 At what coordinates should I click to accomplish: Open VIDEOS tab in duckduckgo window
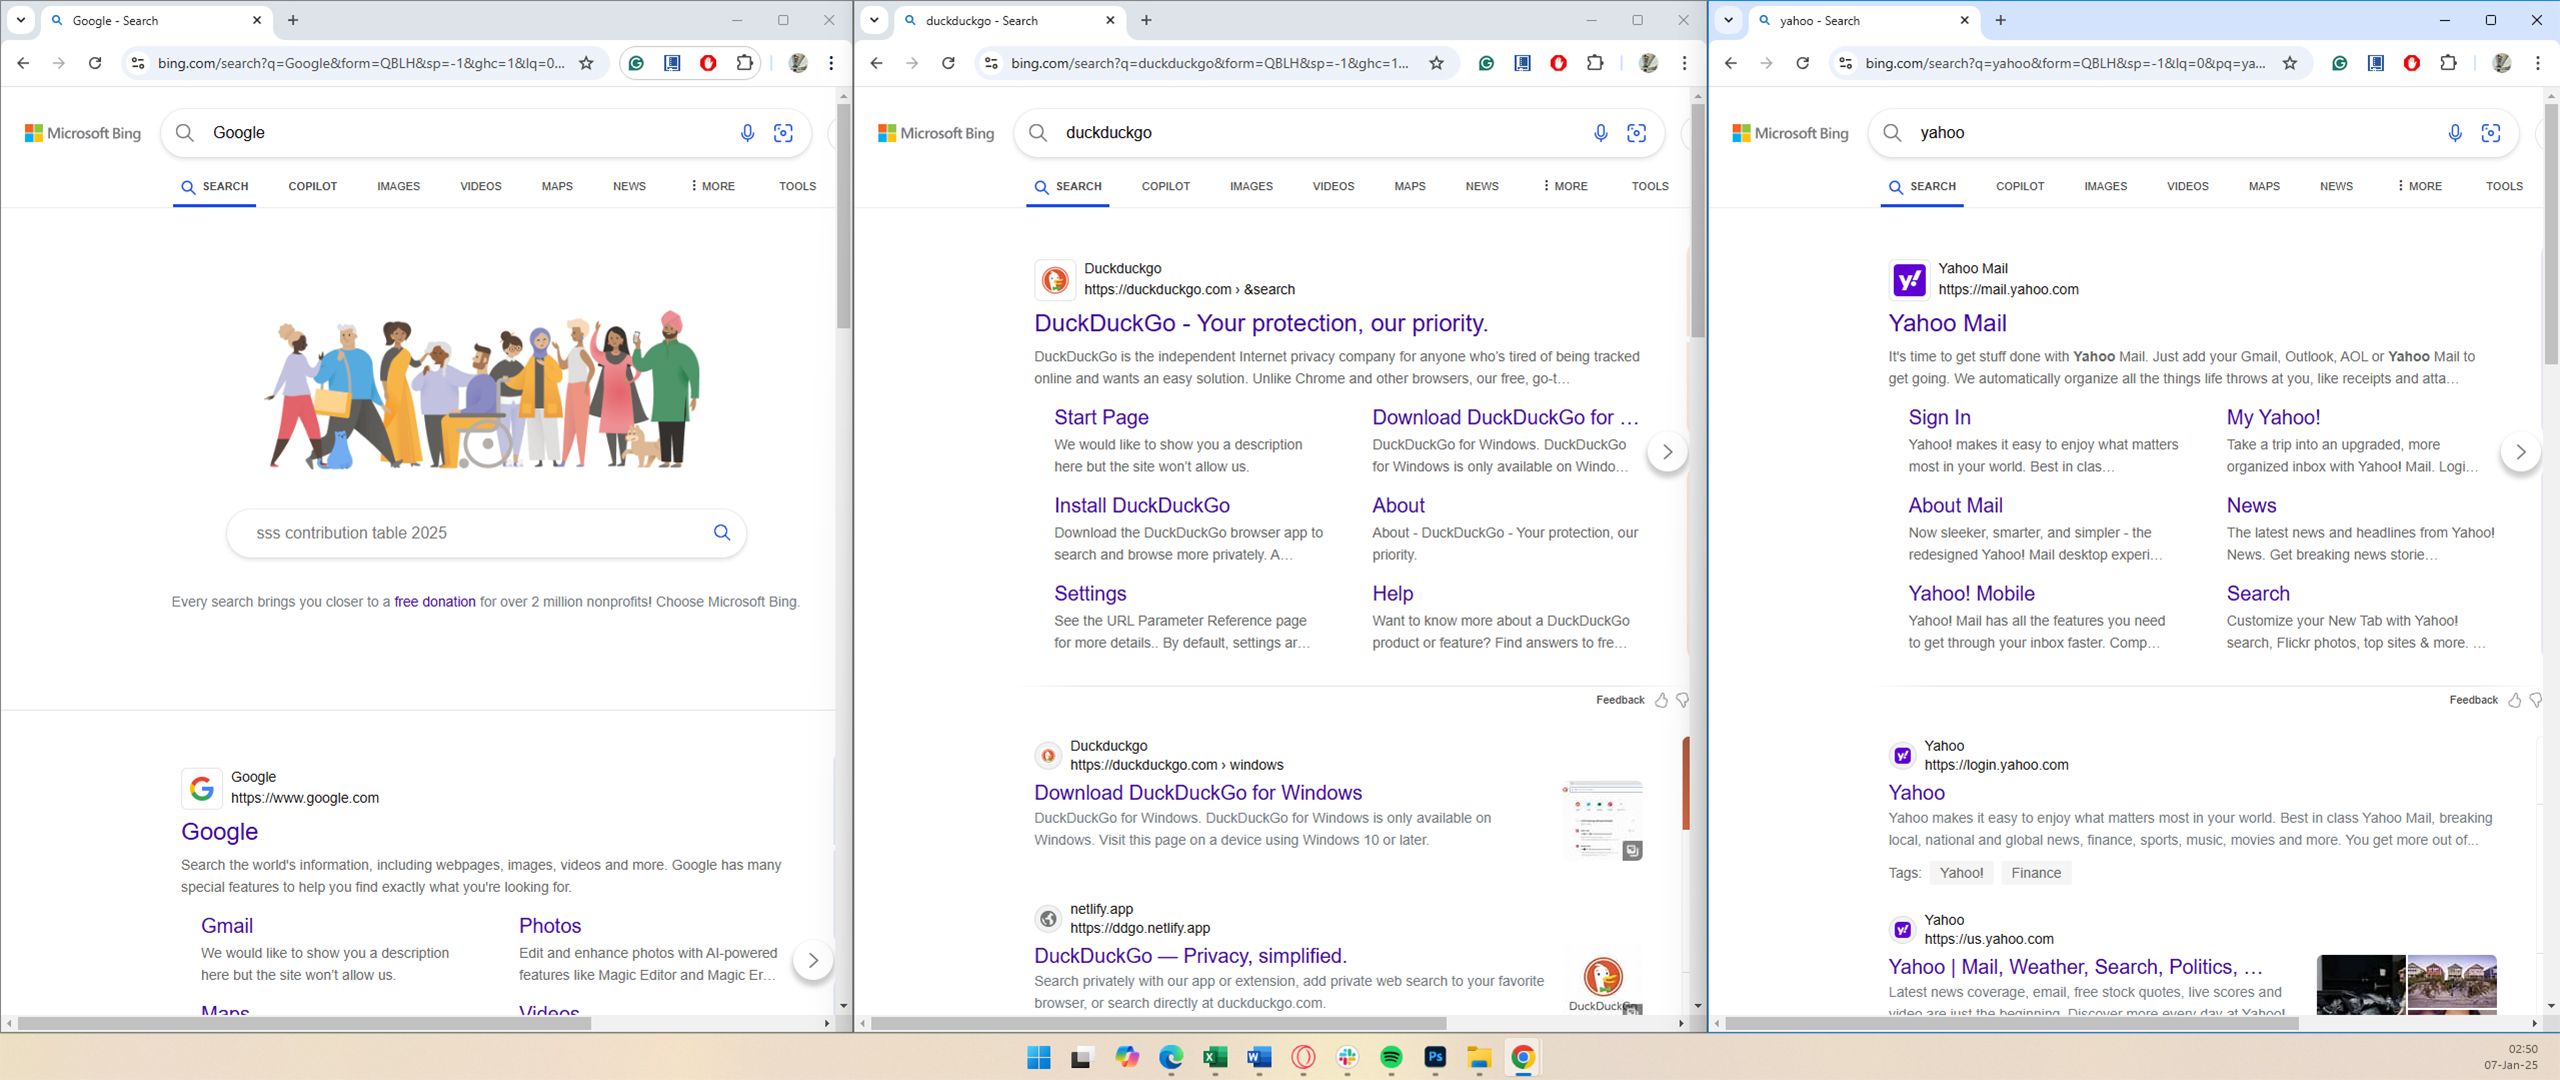(1333, 186)
